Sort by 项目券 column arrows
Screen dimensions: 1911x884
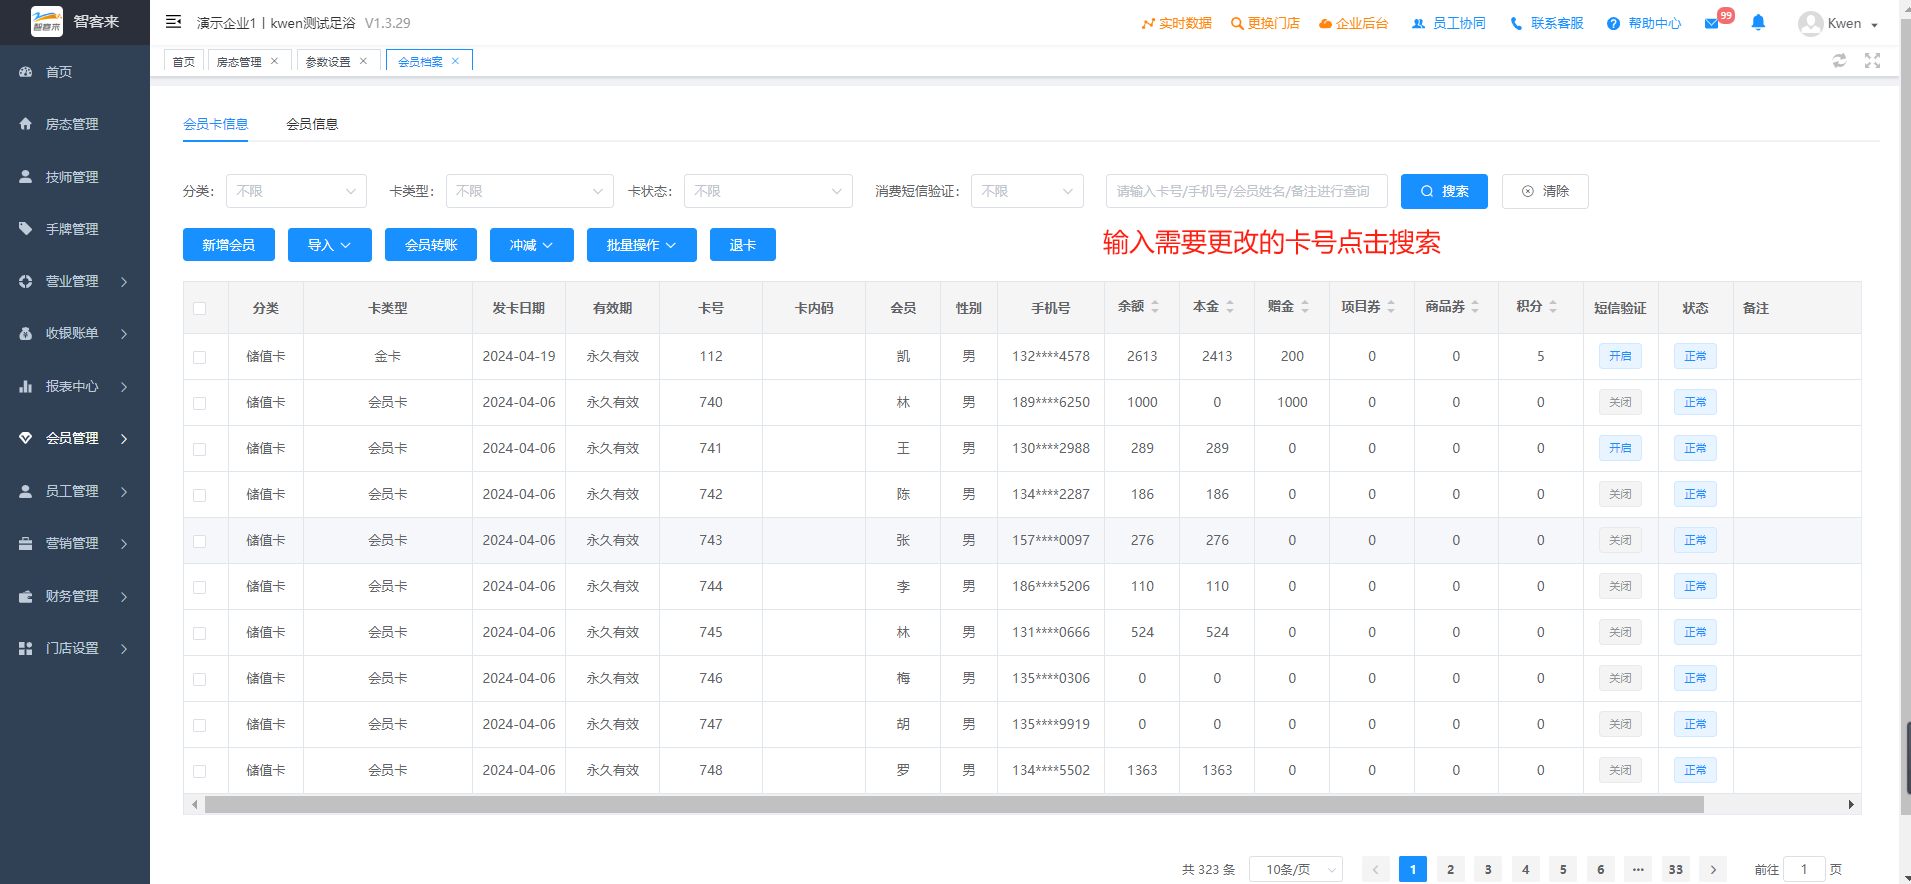tap(1391, 307)
